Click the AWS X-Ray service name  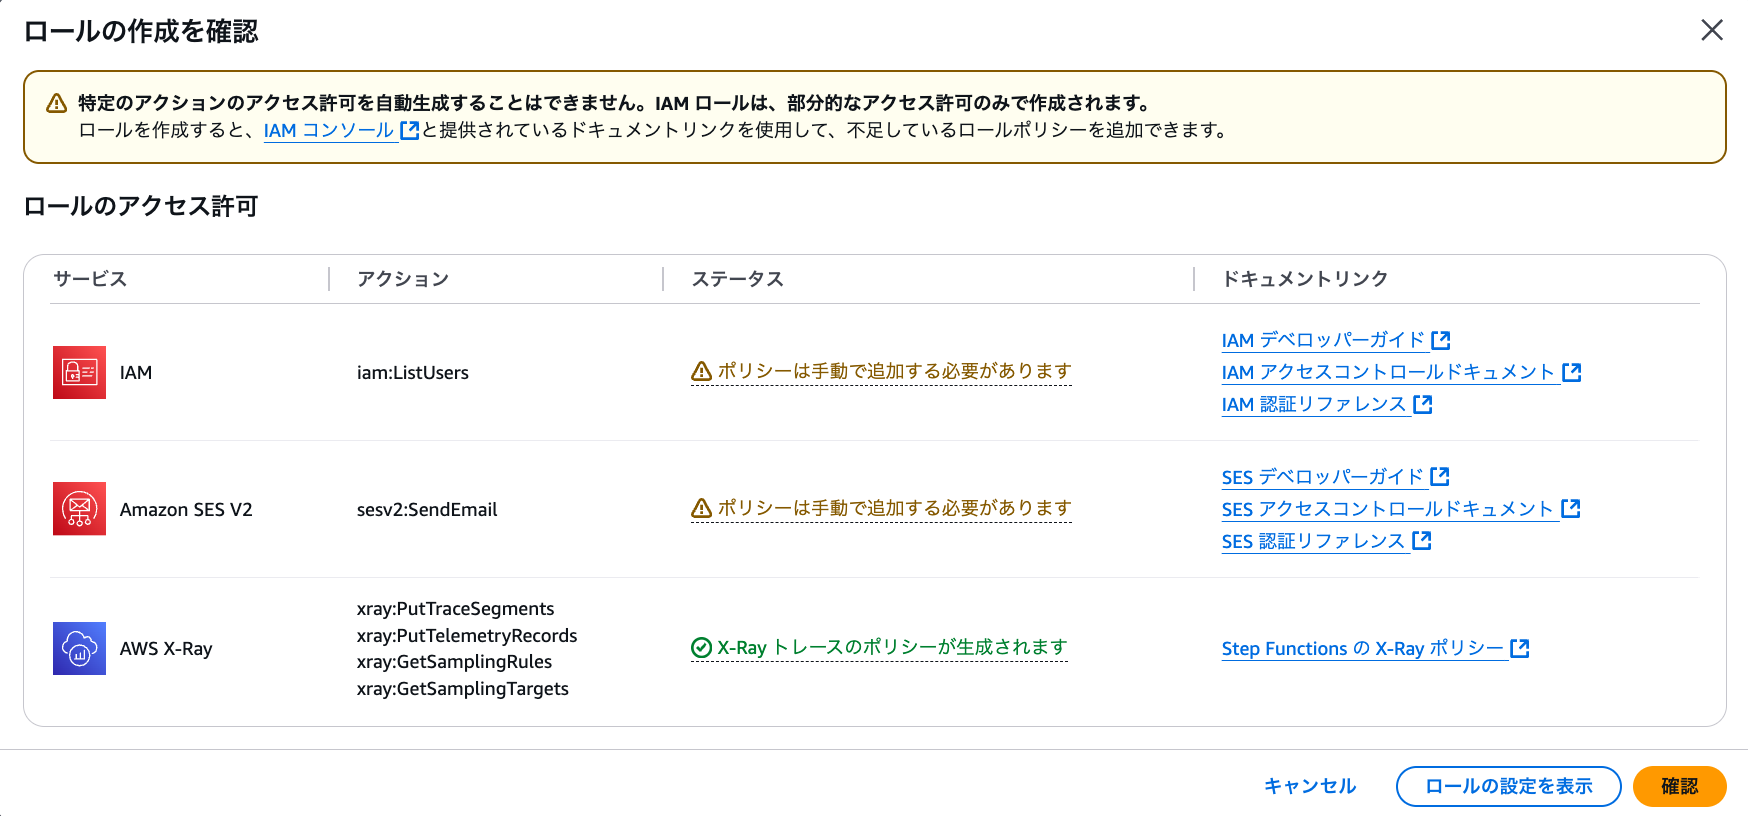(166, 649)
